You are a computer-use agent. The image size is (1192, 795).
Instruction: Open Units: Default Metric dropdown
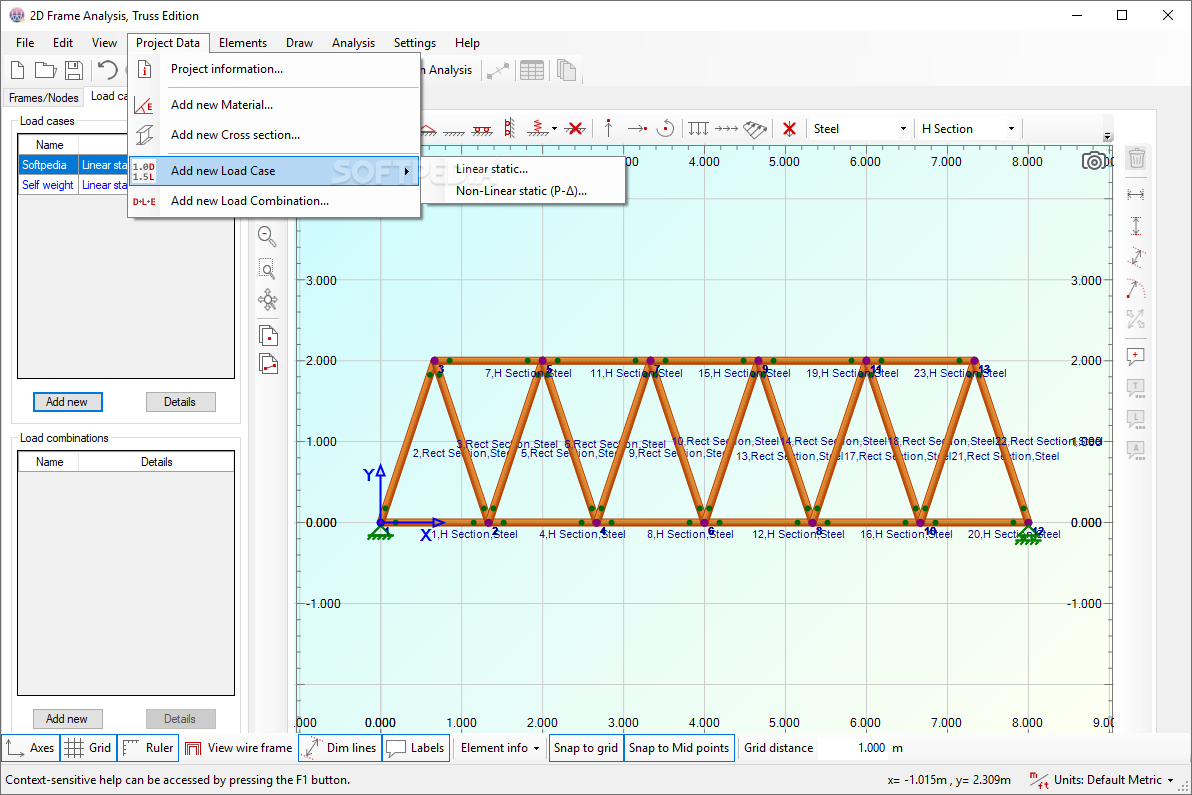[1102, 780]
